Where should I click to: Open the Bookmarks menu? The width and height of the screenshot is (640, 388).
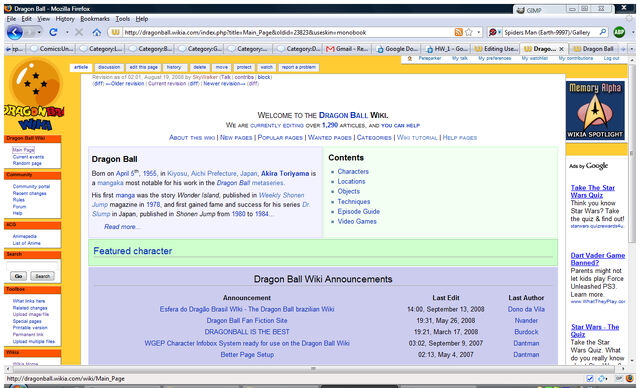tap(95, 19)
